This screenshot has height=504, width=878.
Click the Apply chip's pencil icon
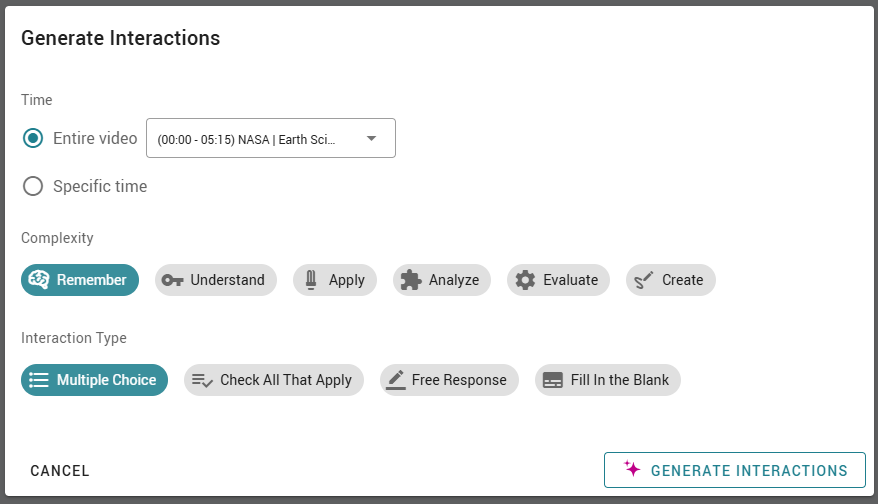[x=311, y=279]
